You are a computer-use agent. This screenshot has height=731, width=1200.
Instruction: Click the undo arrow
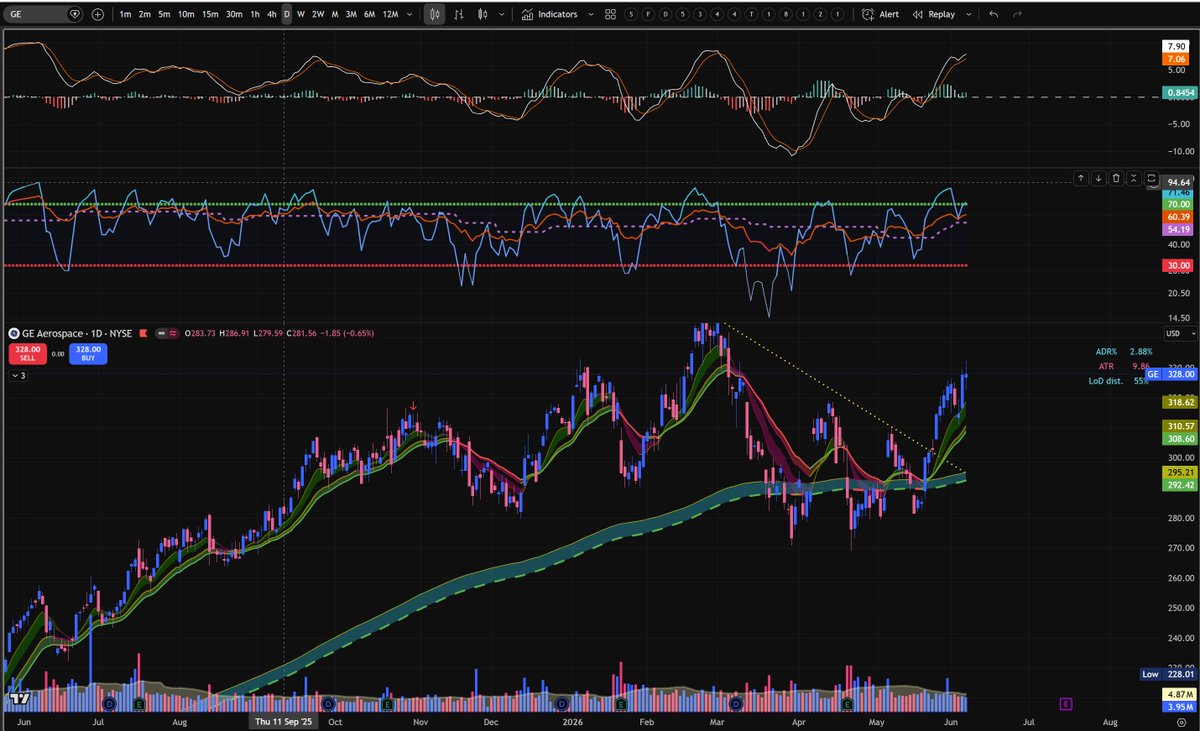(x=993, y=15)
